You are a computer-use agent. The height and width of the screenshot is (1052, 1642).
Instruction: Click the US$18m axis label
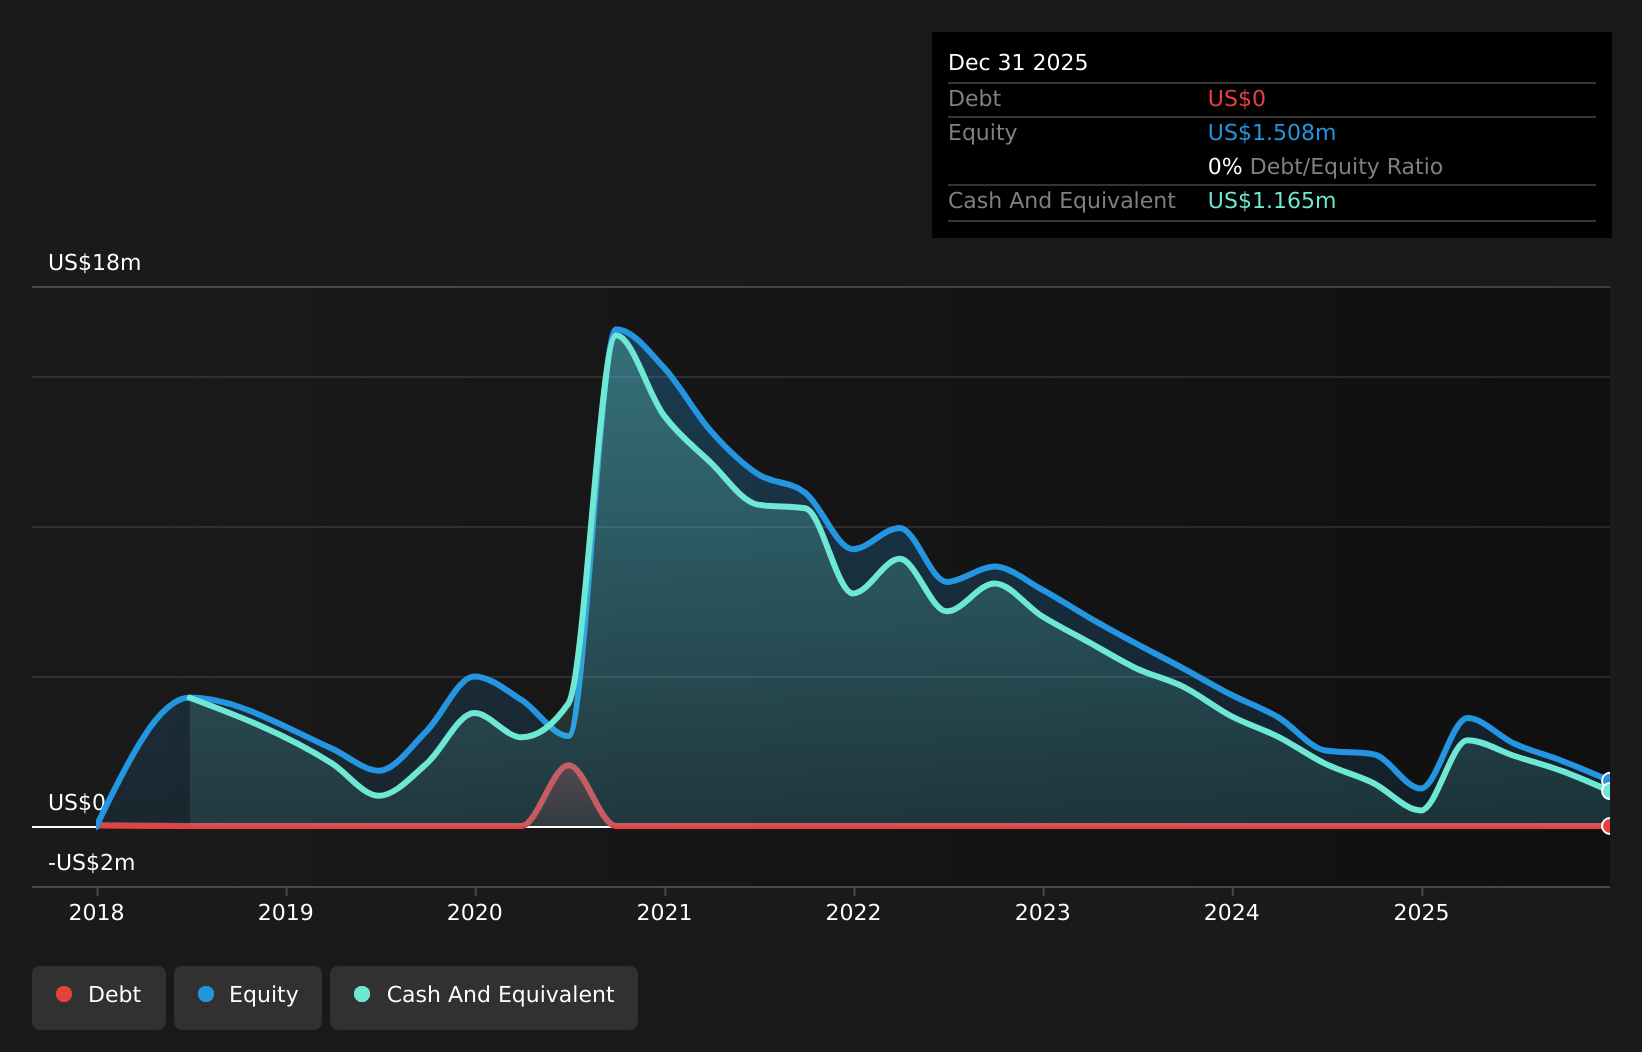[95, 262]
